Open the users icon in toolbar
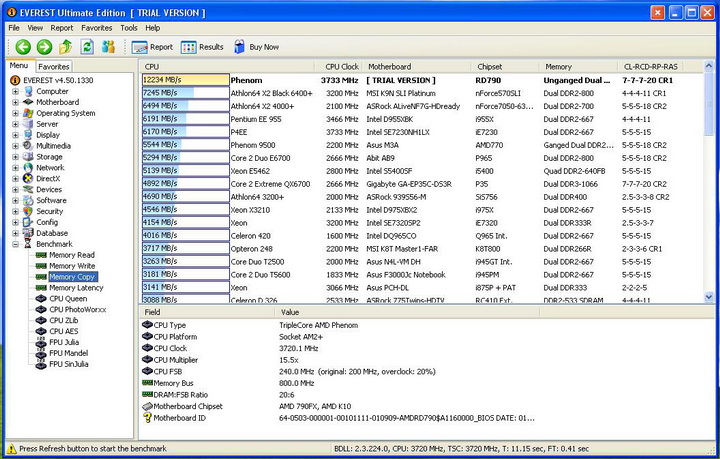This screenshot has width=720, height=459. [108, 47]
